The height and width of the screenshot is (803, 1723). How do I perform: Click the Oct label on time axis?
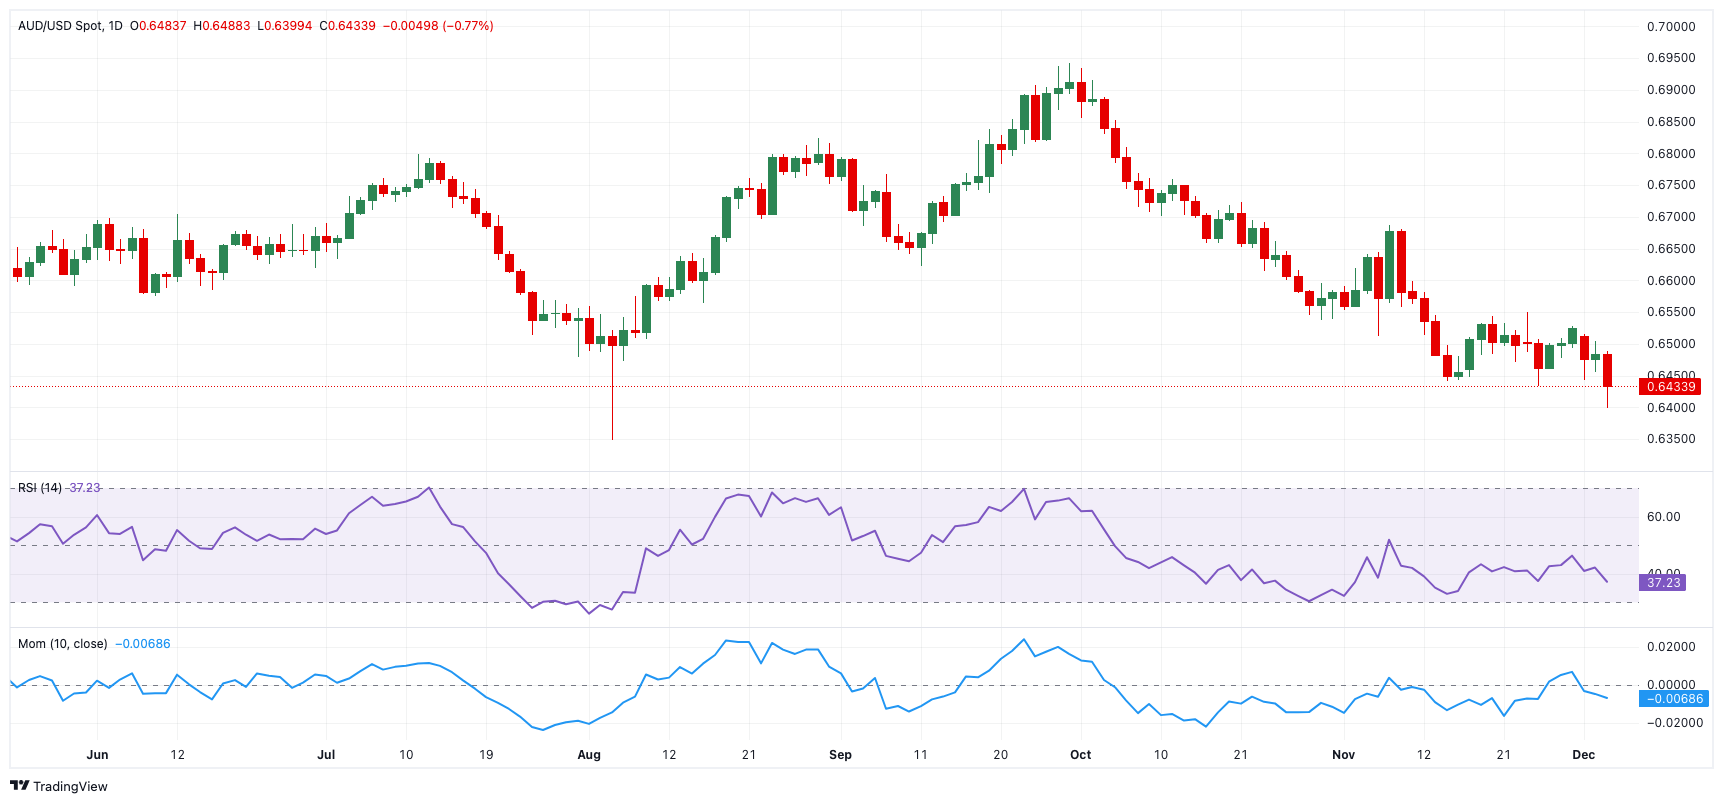[1080, 755]
